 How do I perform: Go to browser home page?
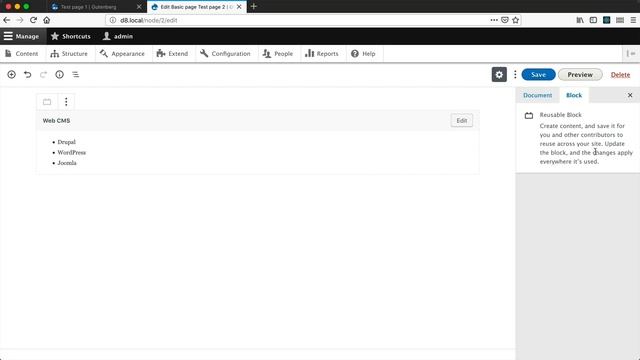(x=47, y=20)
